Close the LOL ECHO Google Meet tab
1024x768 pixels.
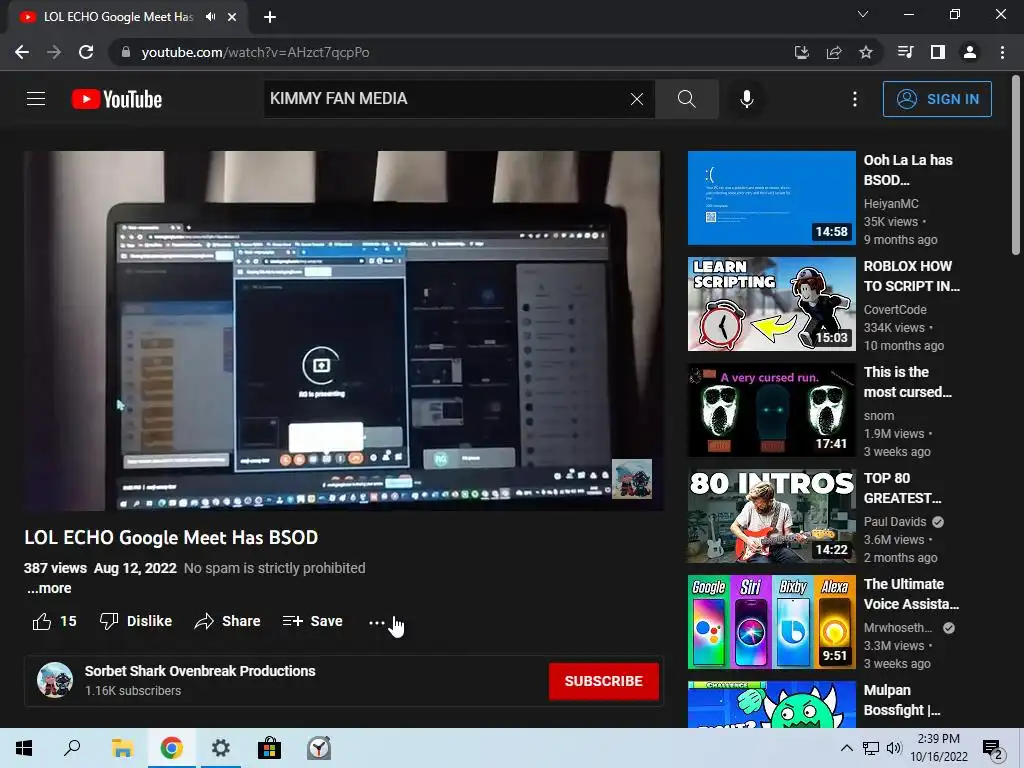coord(232,17)
